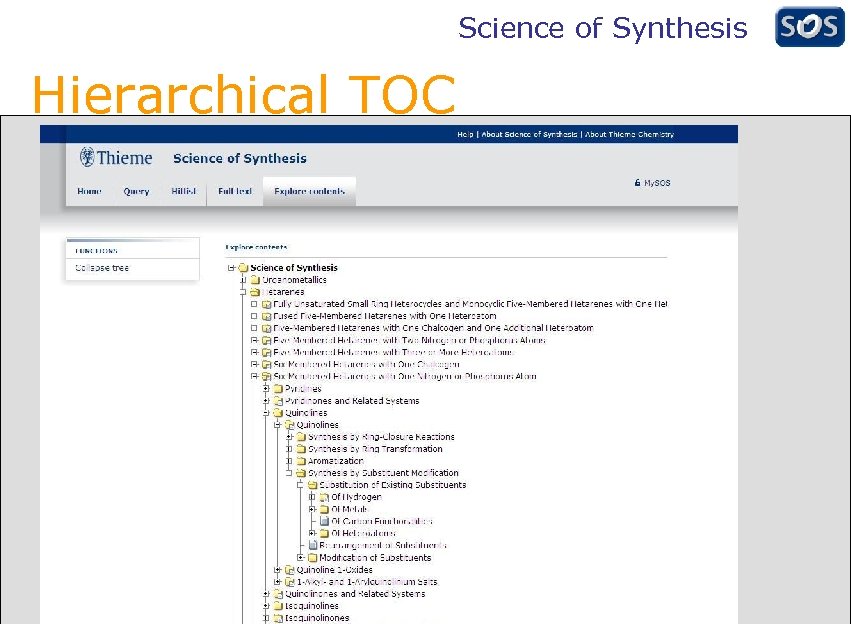Expand Six-Membered Hetarenes with One Chalcogen node
The width and height of the screenshot is (851, 624).
pos(254,365)
